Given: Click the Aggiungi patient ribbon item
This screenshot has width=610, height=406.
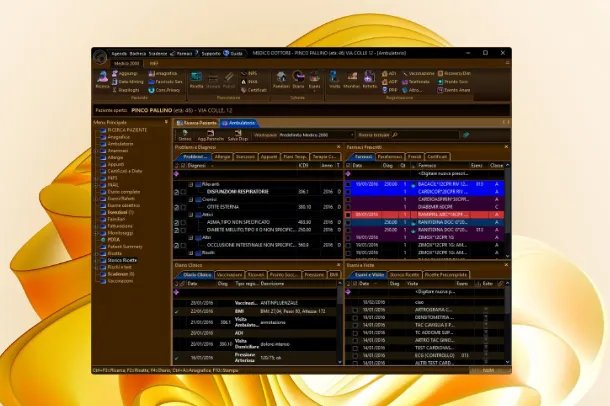Looking at the screenshot, I should (x=124, y=73).
